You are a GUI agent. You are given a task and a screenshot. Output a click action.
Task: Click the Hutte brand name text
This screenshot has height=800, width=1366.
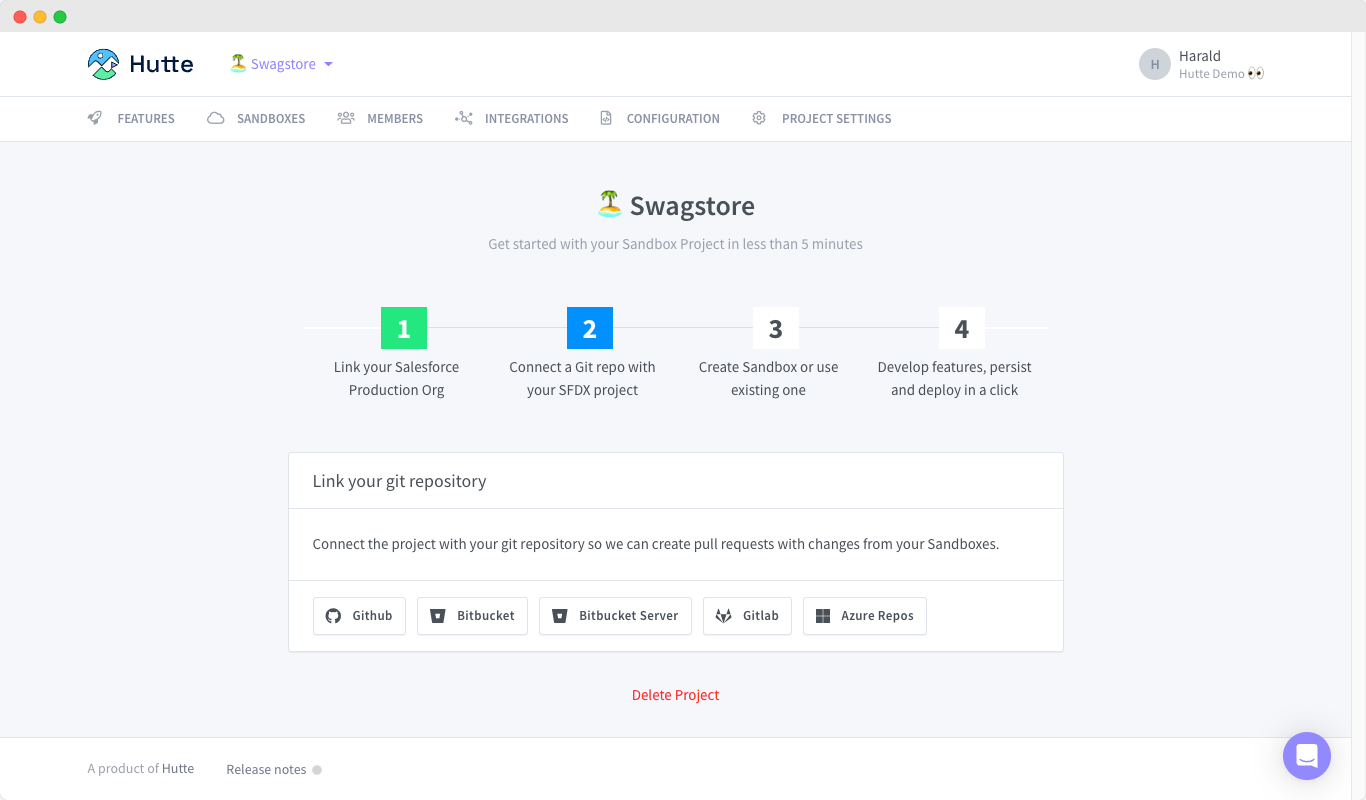point(161,64)
